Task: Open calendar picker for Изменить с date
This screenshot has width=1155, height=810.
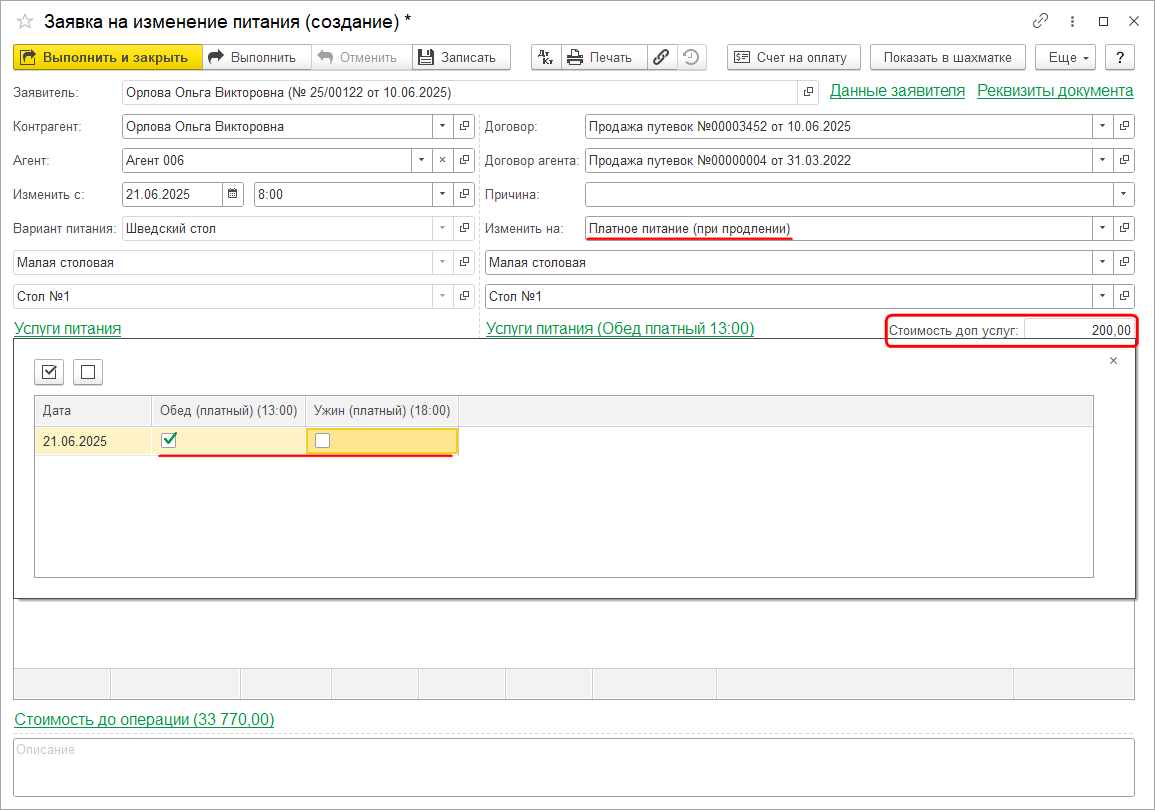Action: click(233, 194)
